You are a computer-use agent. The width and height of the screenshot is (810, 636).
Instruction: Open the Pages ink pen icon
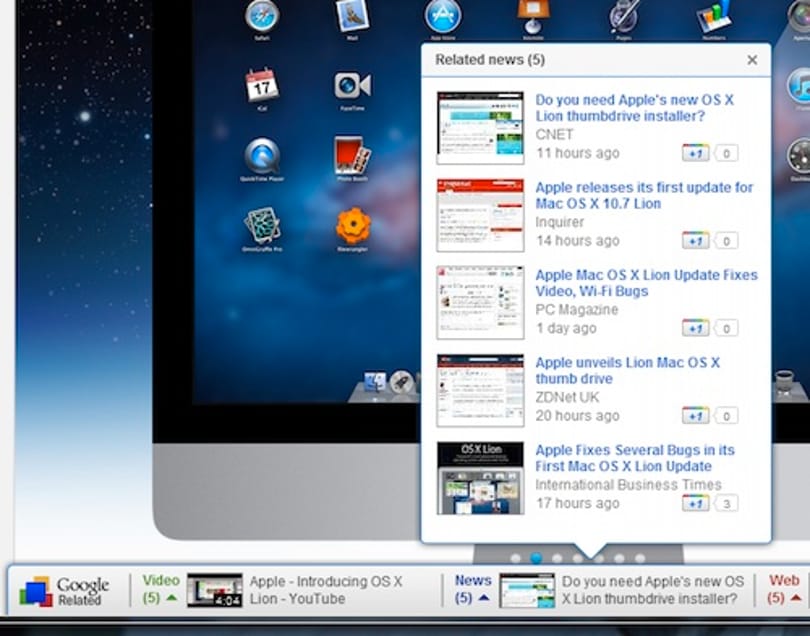[624, 16]
